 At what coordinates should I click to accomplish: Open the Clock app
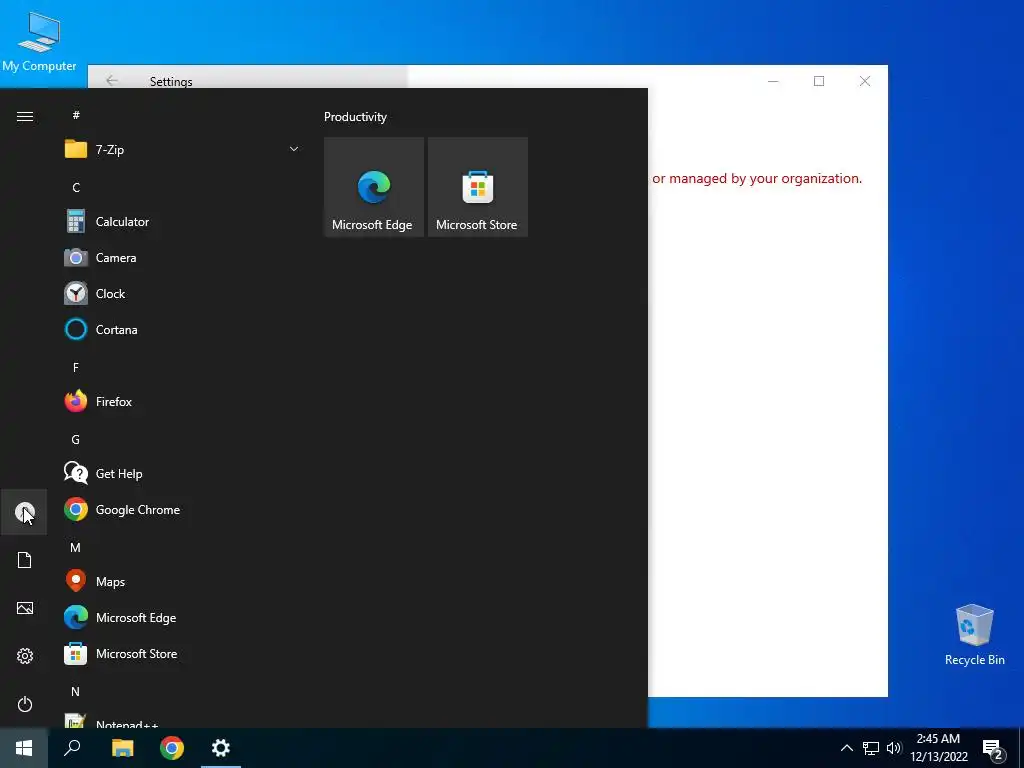(x=182, y=293)
